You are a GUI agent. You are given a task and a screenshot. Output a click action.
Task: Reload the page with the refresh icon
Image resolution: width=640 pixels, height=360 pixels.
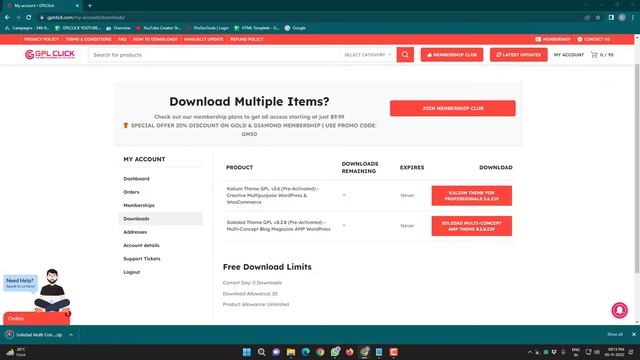pyautogui.click(x=29, y=18)
